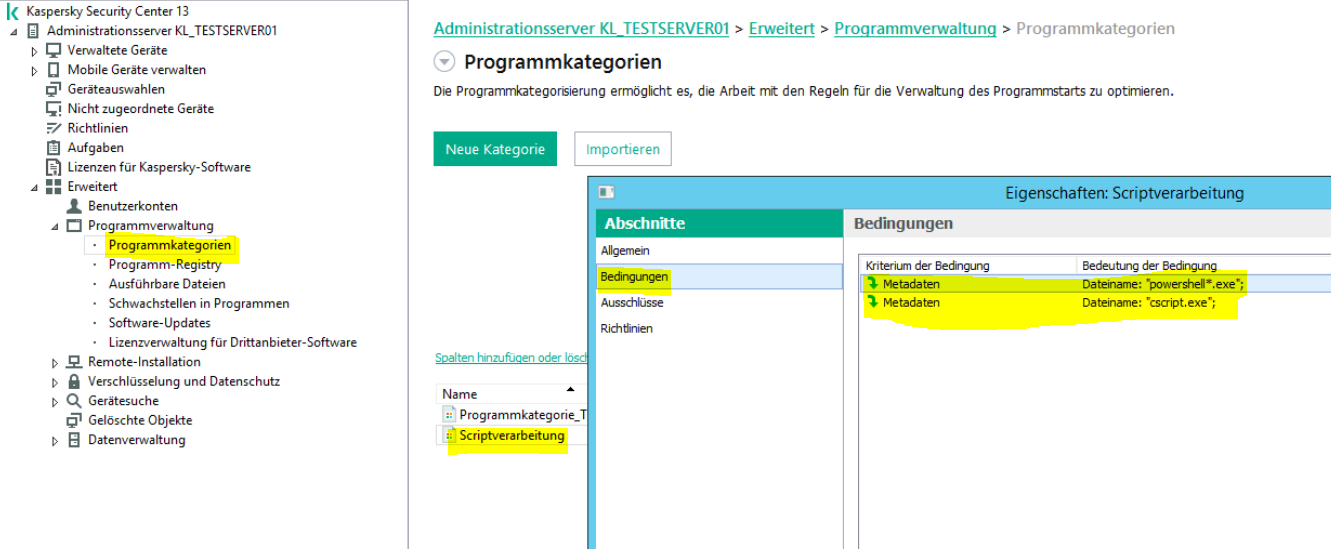Select Ausführbare Dateien in the tree
1331x549 pixels.
(167, 284)
